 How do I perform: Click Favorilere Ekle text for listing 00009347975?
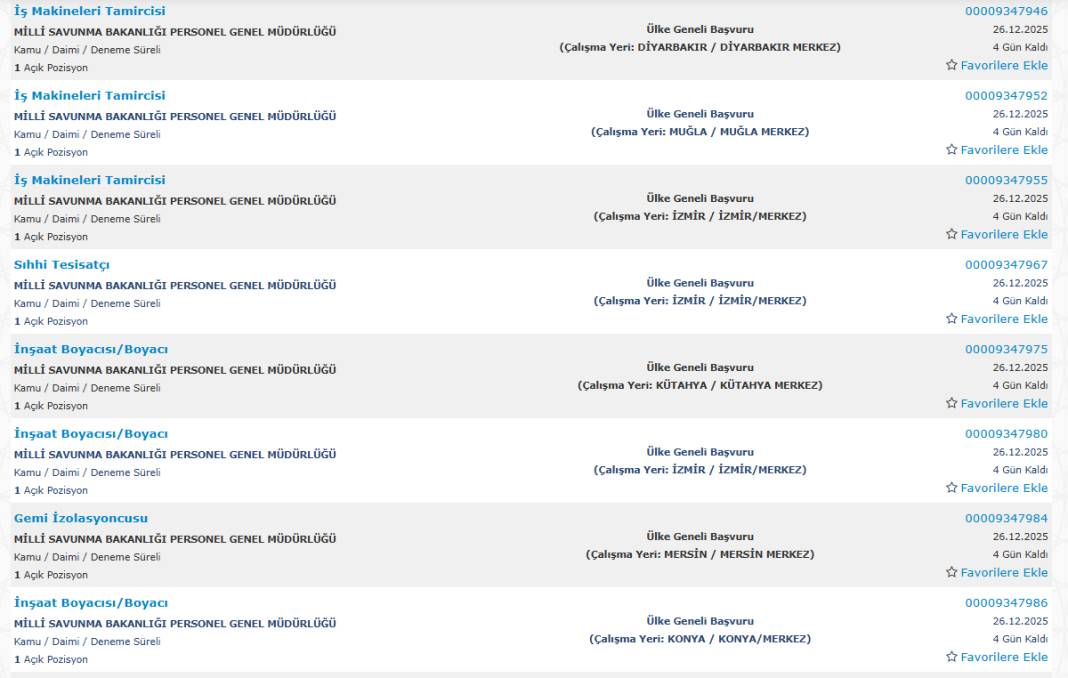tap(1004, 403)
